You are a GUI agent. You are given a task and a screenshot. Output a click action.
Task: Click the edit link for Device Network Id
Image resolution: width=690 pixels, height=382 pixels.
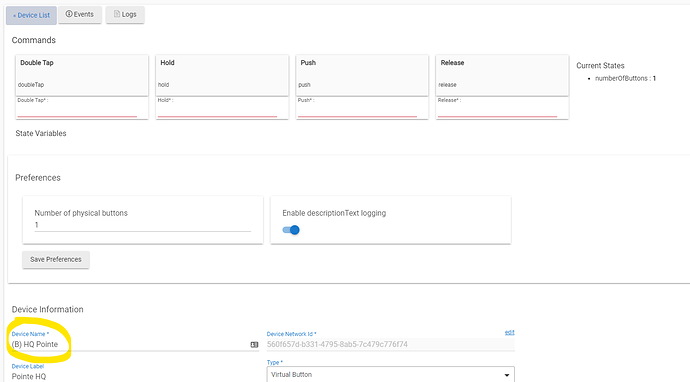click(x=510, y=332)
